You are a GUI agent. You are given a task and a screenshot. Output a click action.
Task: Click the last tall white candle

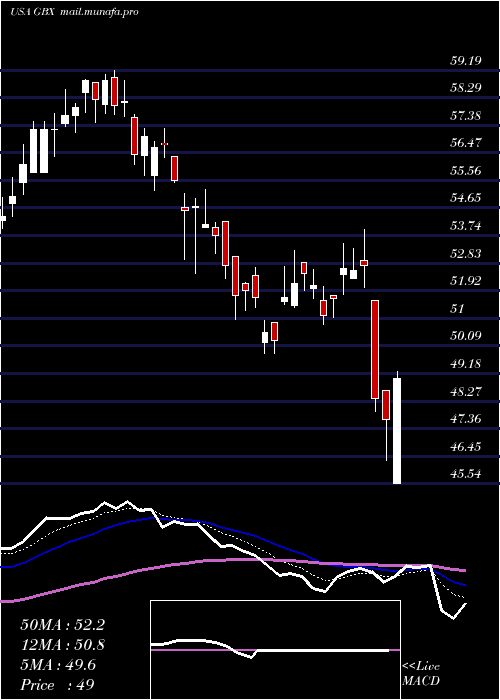click(397, 431)
